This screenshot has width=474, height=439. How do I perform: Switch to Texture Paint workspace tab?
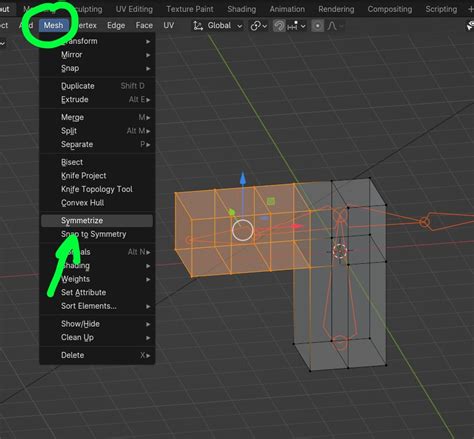point(190,9)
